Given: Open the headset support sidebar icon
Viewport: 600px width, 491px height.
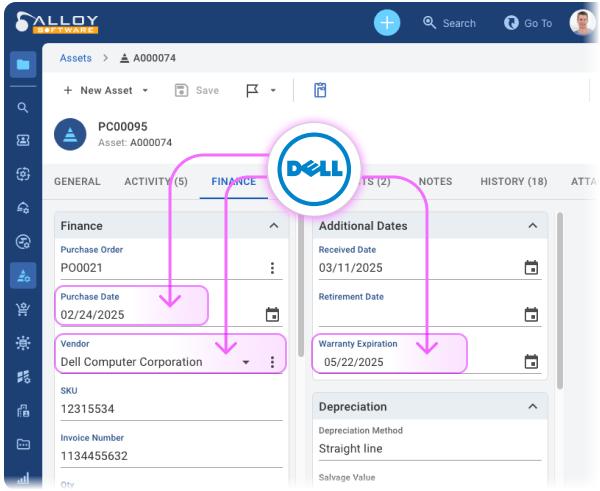Looking at the screenshot, I should 23,208.
